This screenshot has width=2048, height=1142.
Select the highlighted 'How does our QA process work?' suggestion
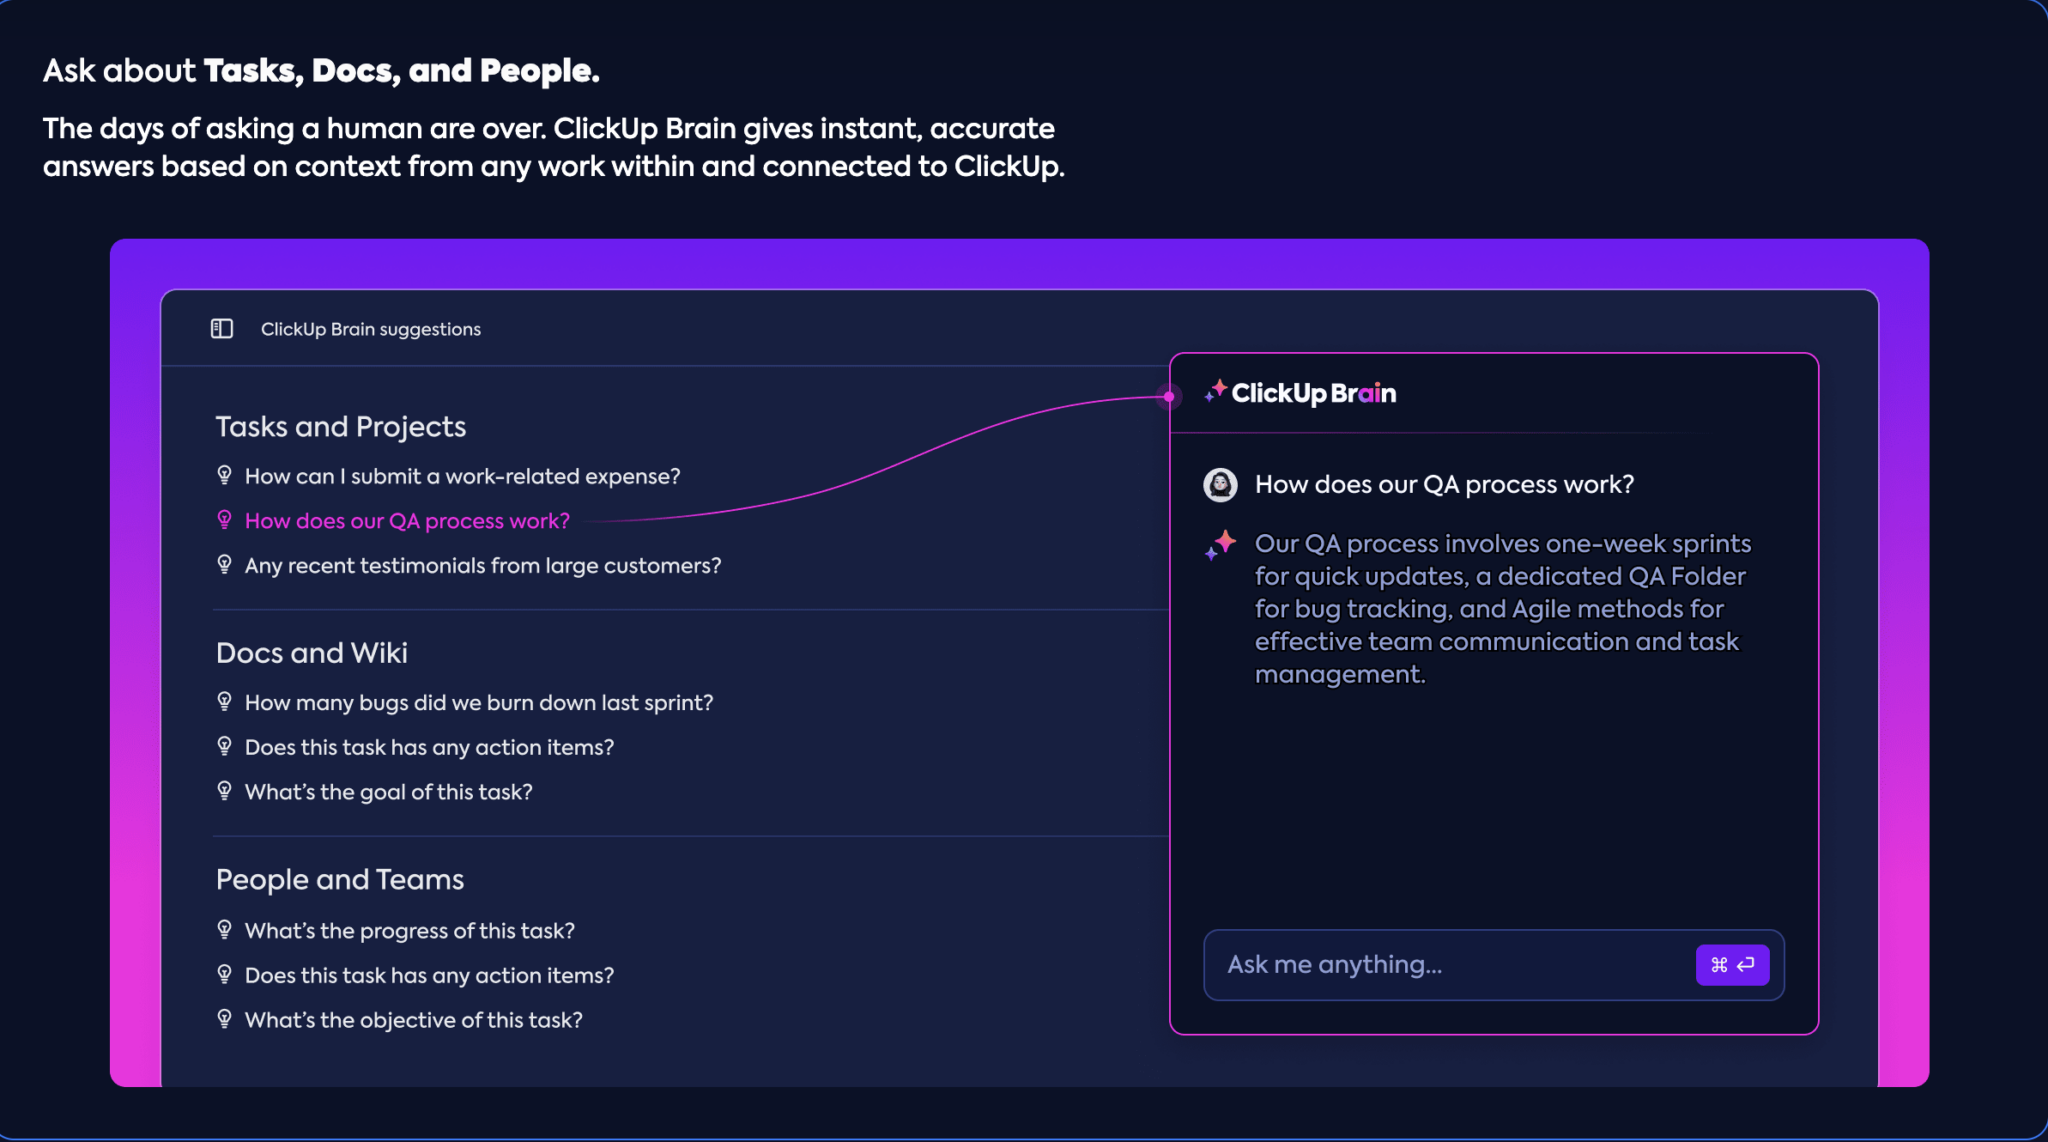406,520
